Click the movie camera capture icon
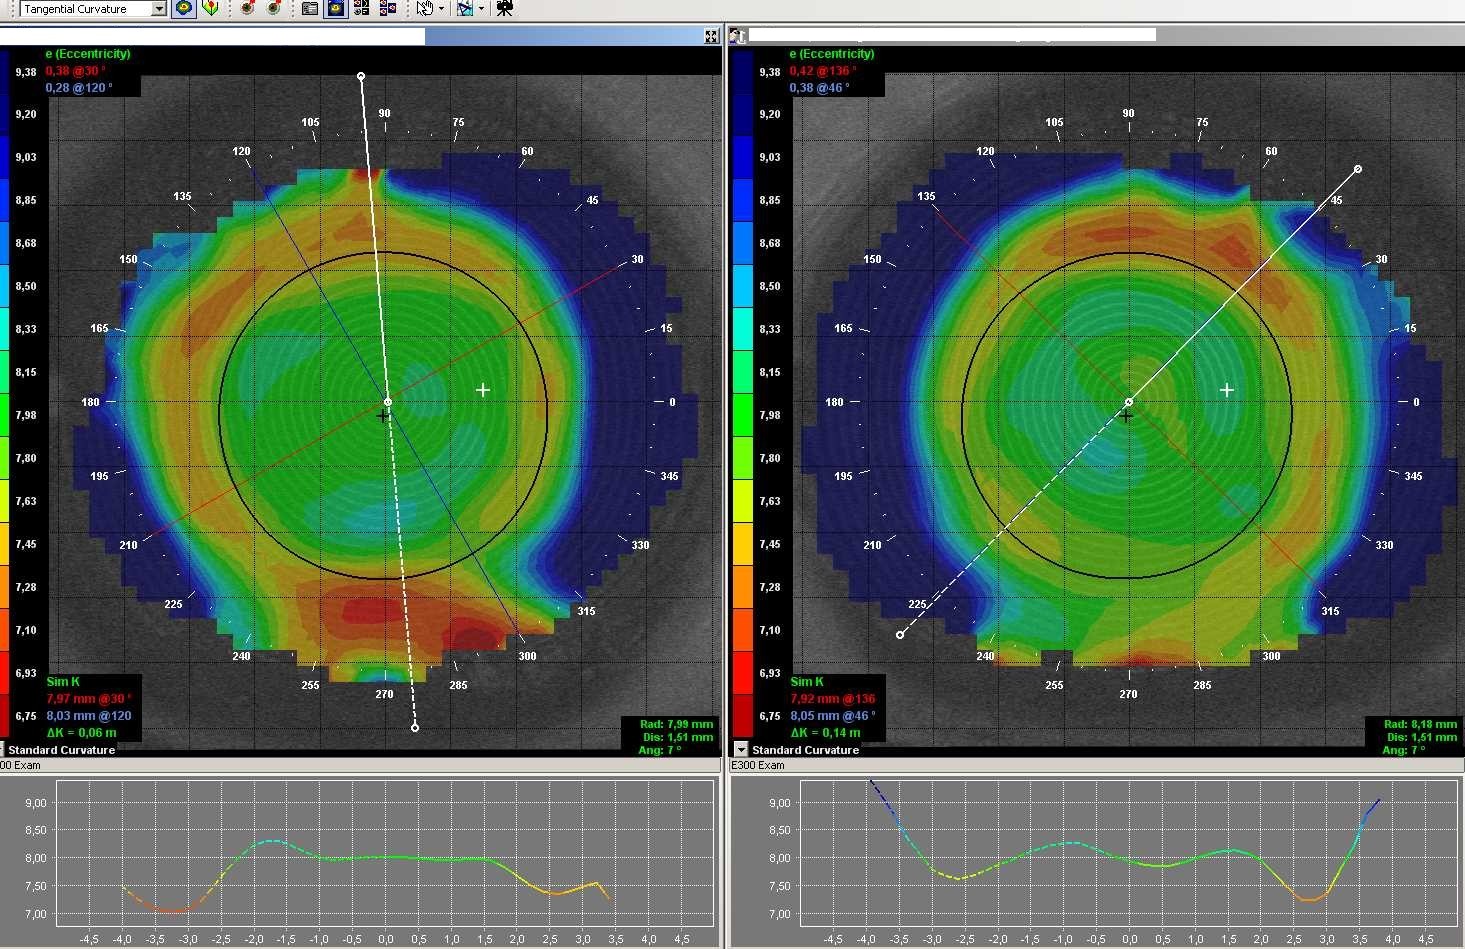The height and width of the screenshot is (949, 1465). click(x=505, y=9)
